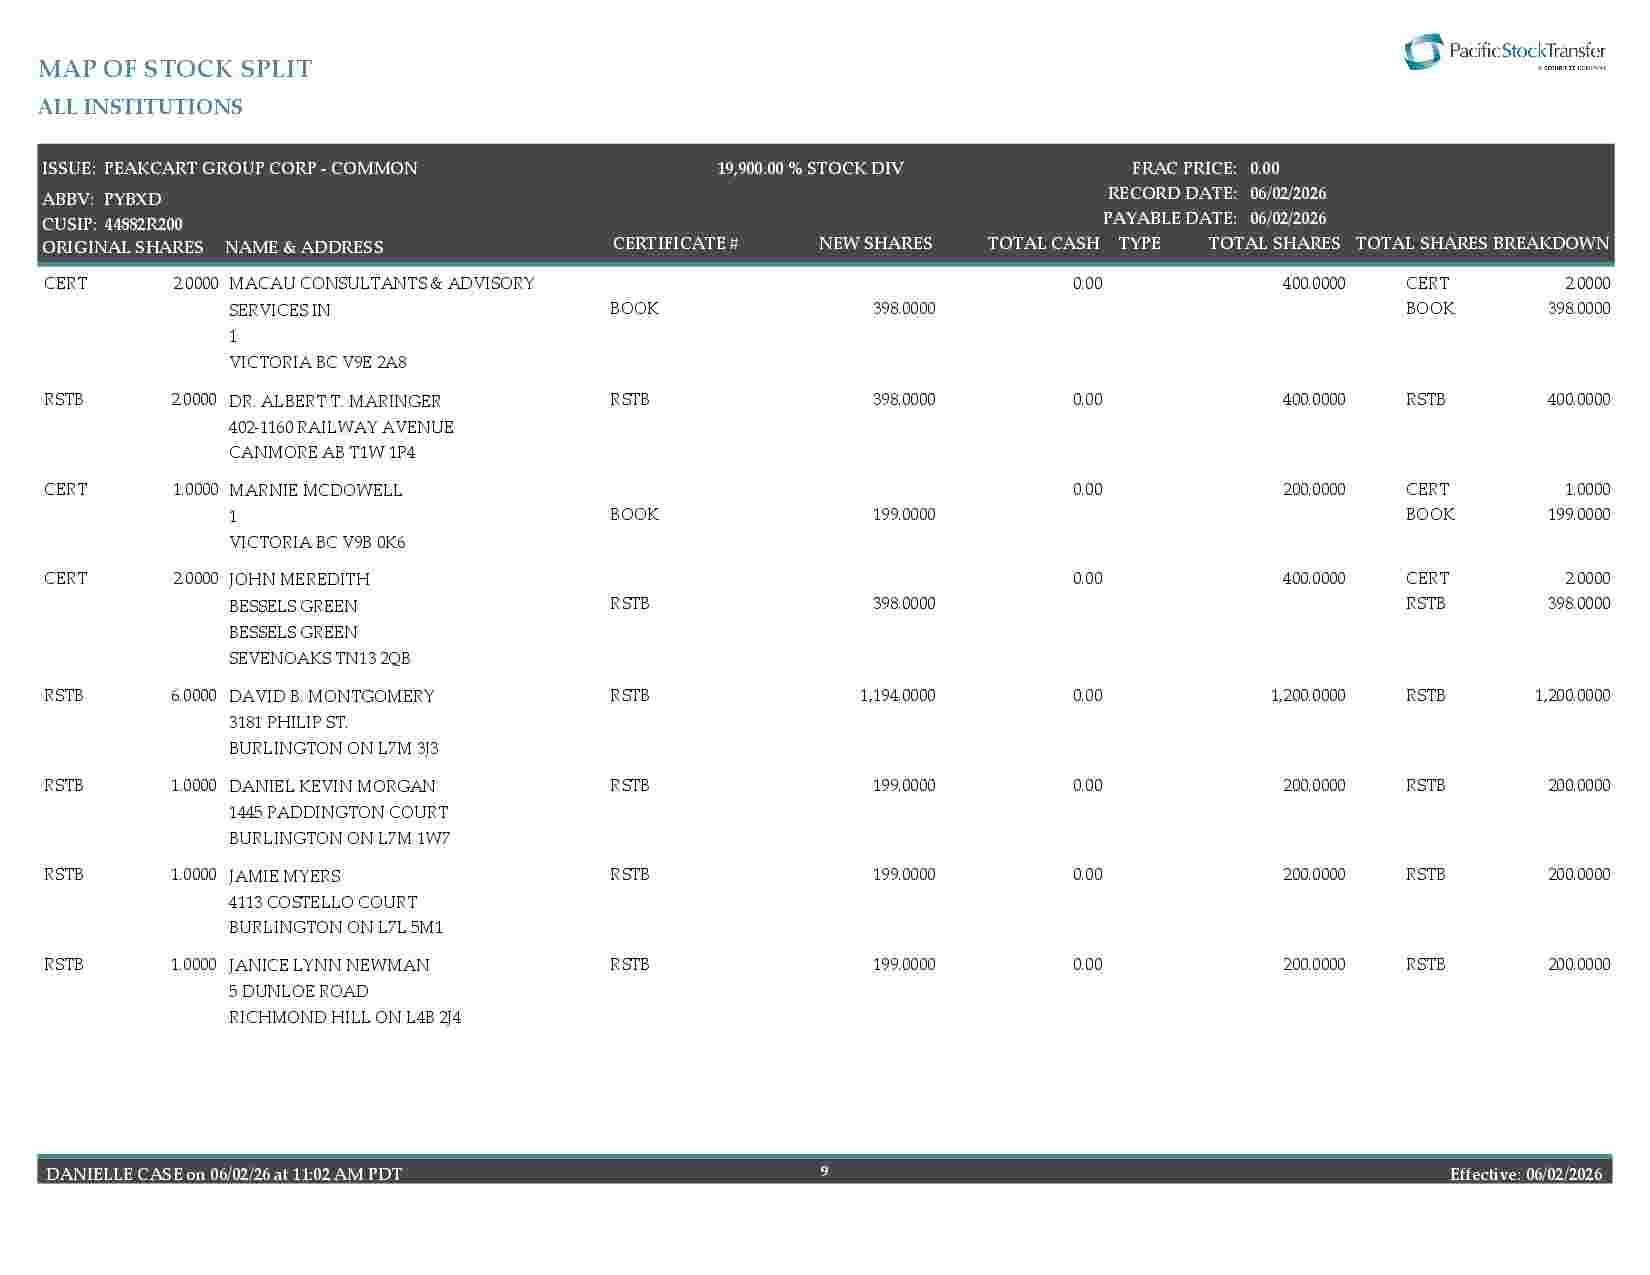The width and height of the screenshot is (1650, 1275).
Task: Click total shares 400.0000 for Dr. Albert Maringer
Action: coord(1314,399)
